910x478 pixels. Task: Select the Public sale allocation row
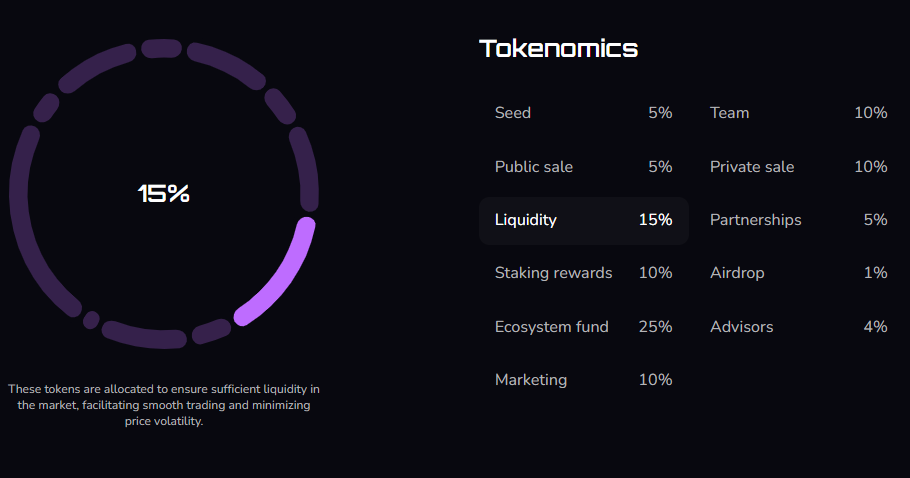point(583,167)
